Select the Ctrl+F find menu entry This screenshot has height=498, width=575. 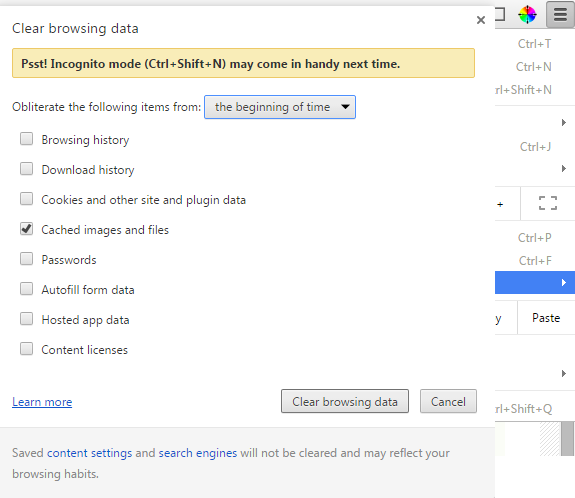pos(535,261)
